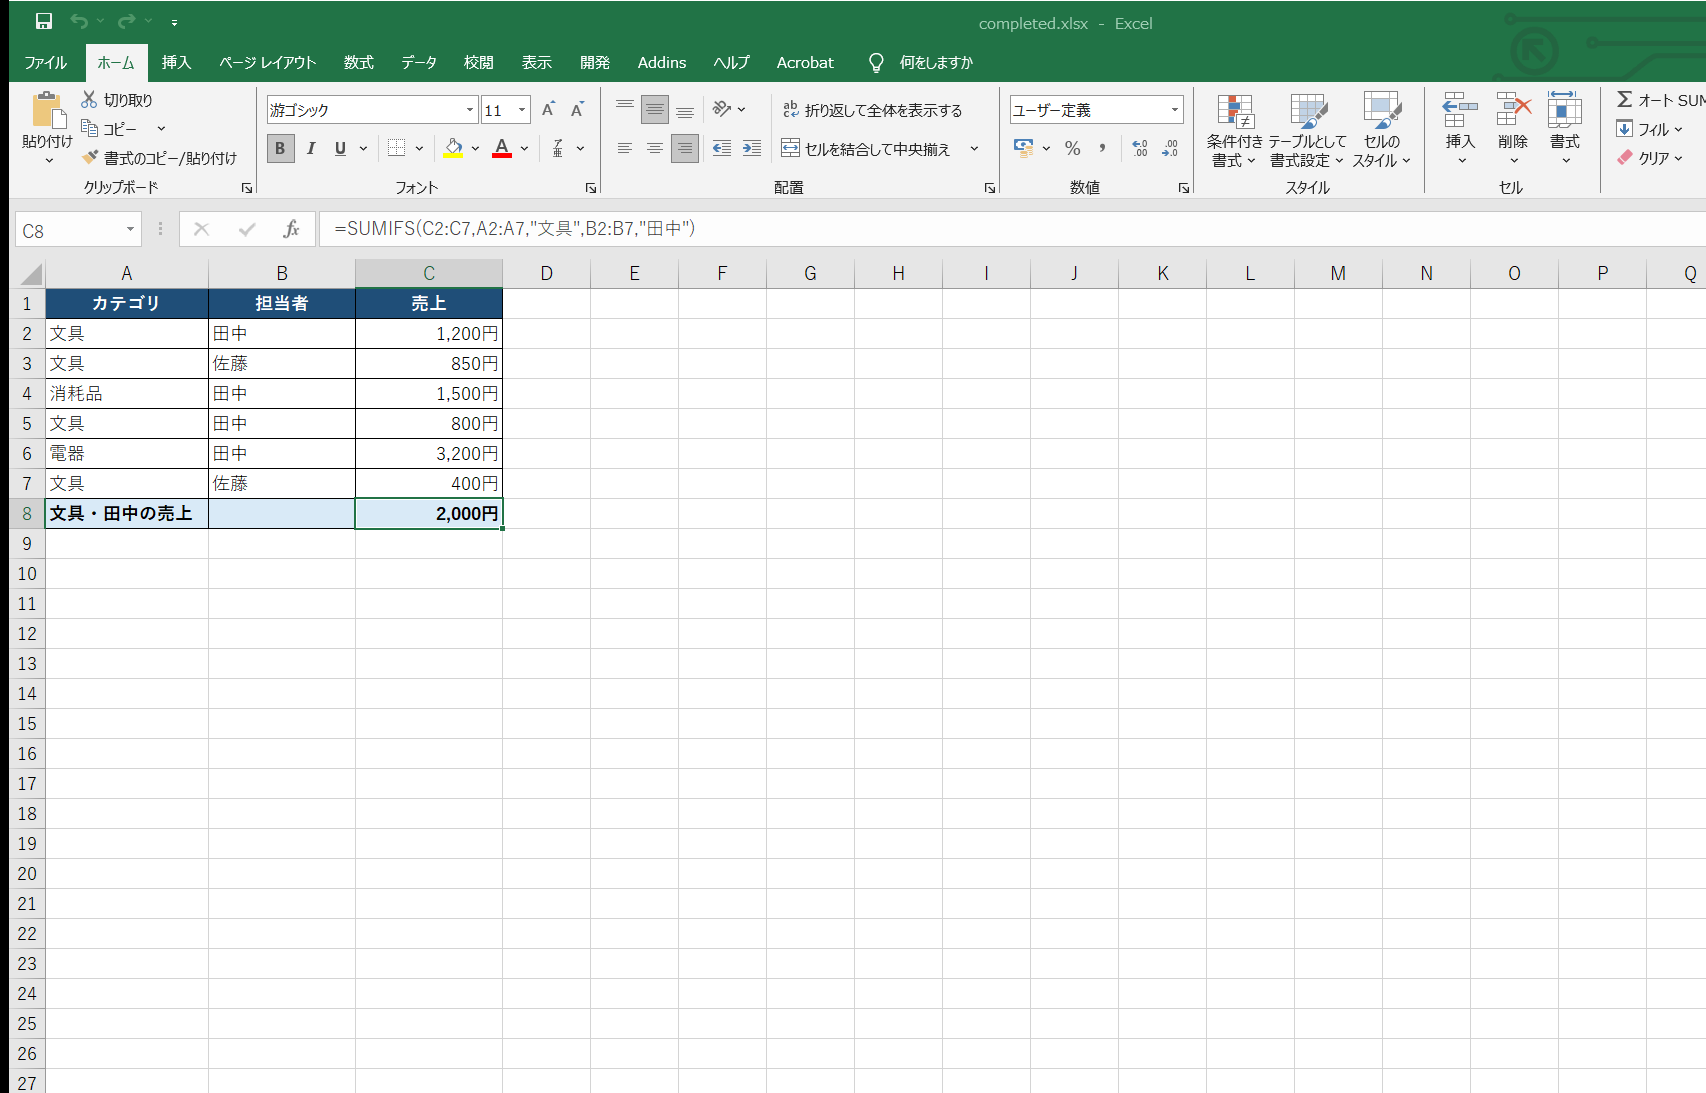This screenshot has height=1093, width=1706.
Task: Click 折り返して全体を表示する wrap text button
Action: point(872,110)
